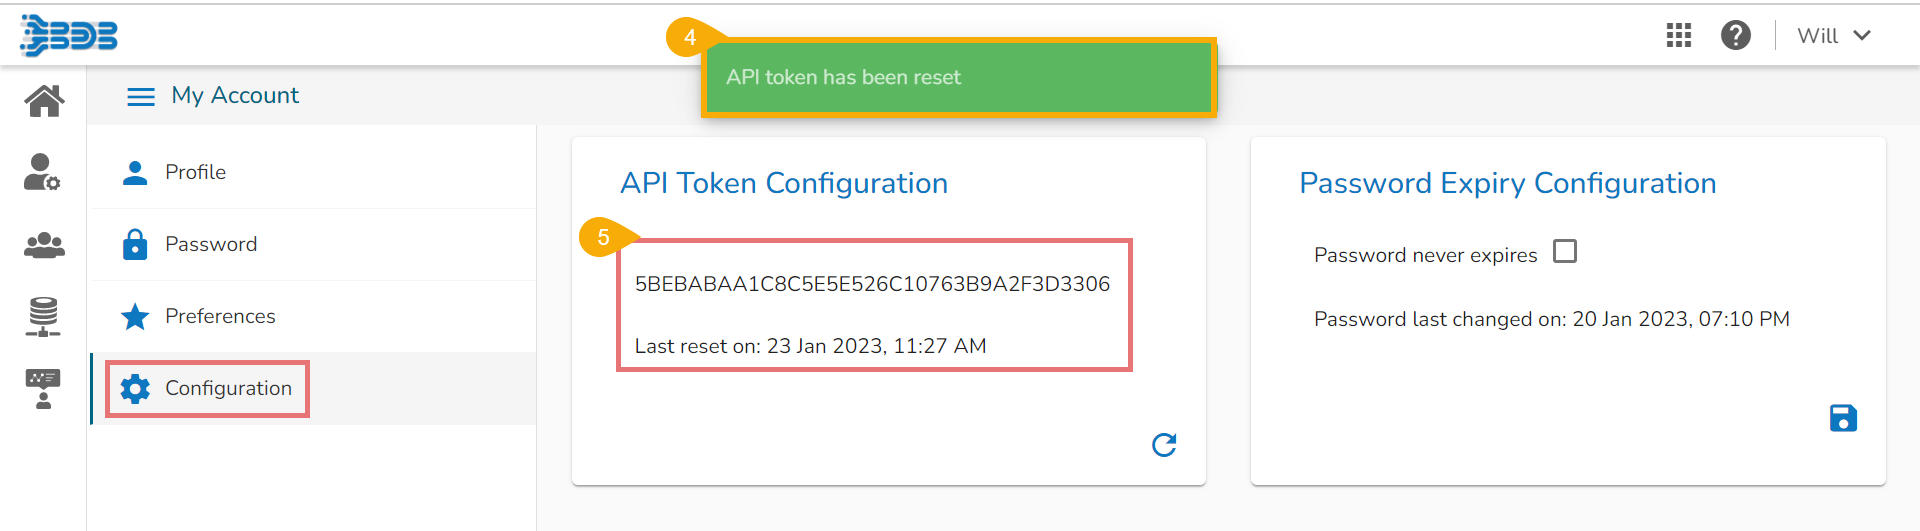The width and height of the screenshot is (1920, 531).
Task: Click the API token value text
Action: point(872,284)
